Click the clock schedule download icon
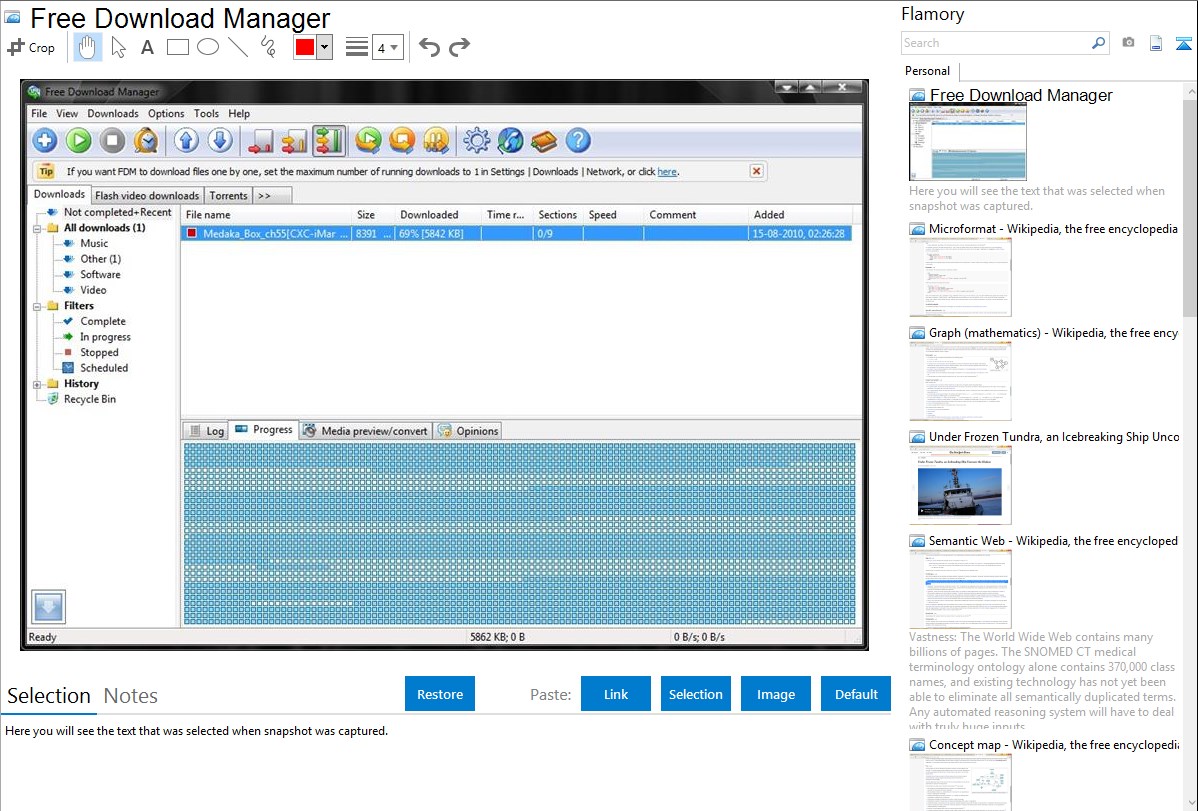Viewport: 1198px width, 811px height. (146, 141)
